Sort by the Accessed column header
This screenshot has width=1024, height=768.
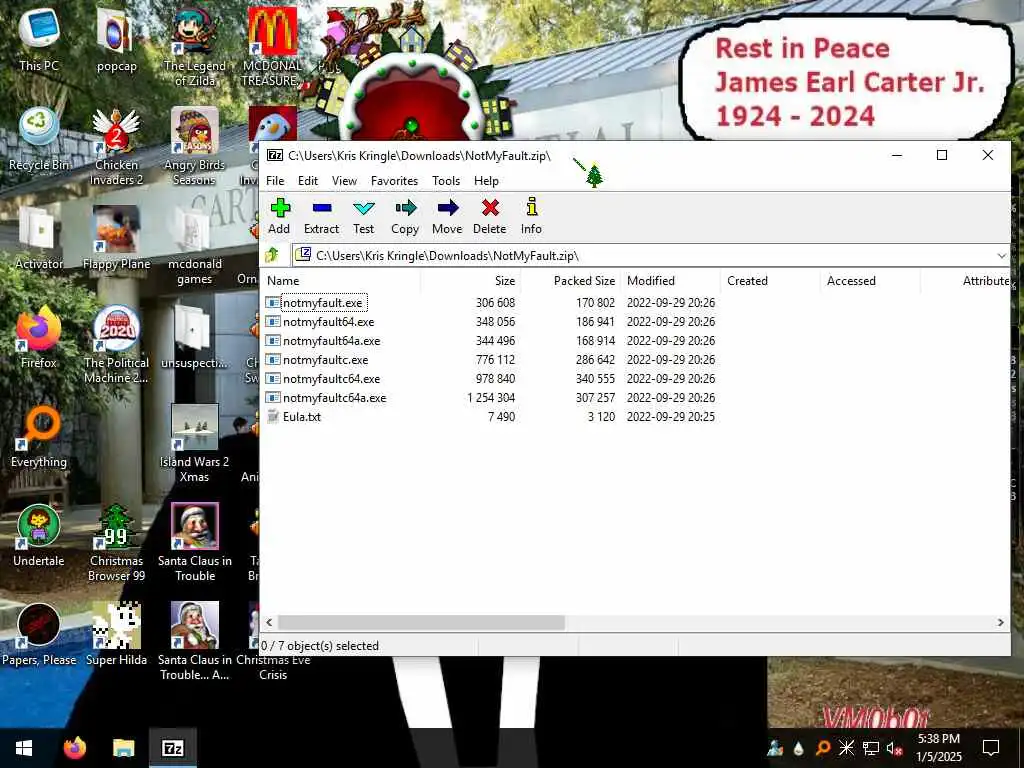pyautogui.click(x=871, y=281)
